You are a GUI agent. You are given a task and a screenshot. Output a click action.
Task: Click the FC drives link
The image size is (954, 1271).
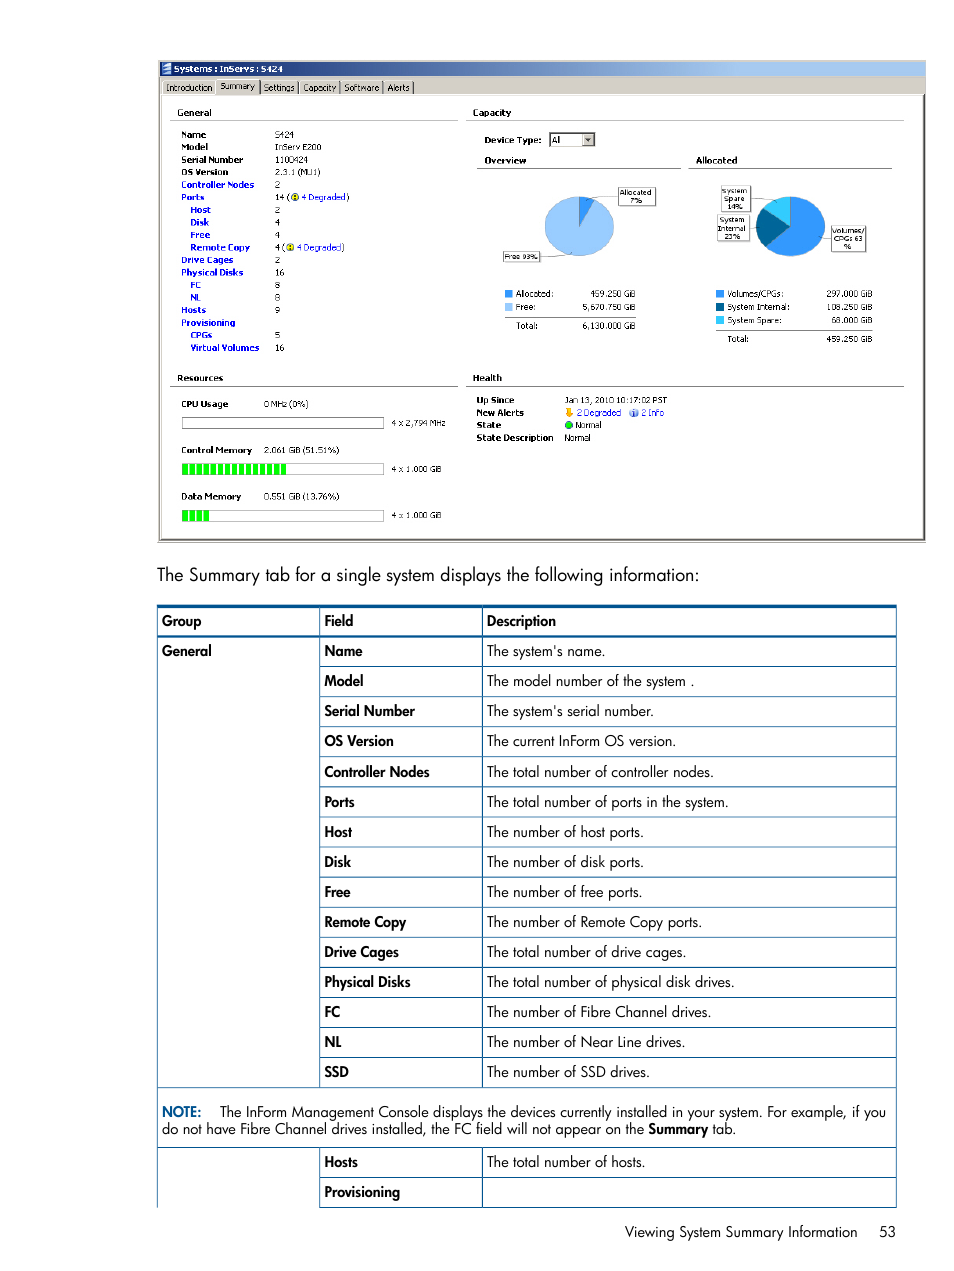point(196,285)
